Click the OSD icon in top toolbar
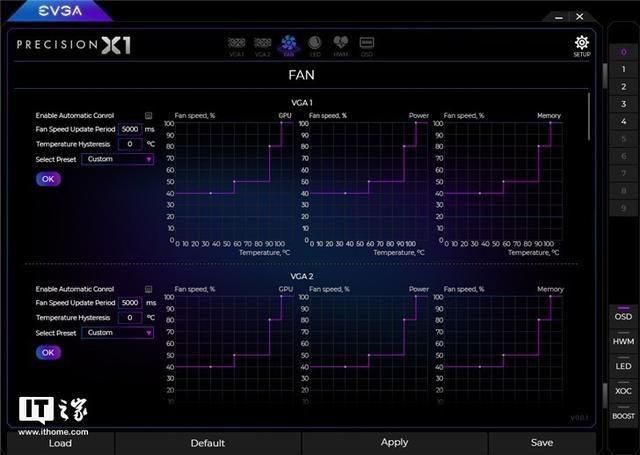This screenshot has width=640, height=455. (367, 44)
